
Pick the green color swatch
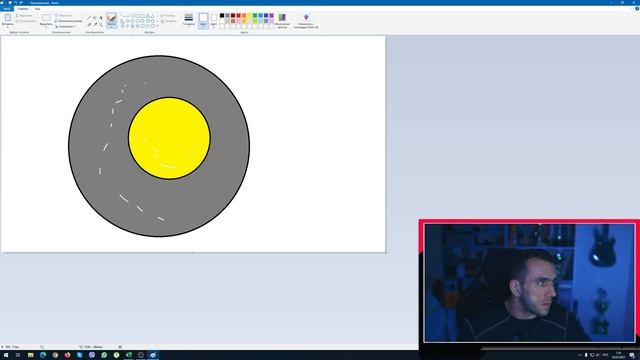tap(255, 16)
